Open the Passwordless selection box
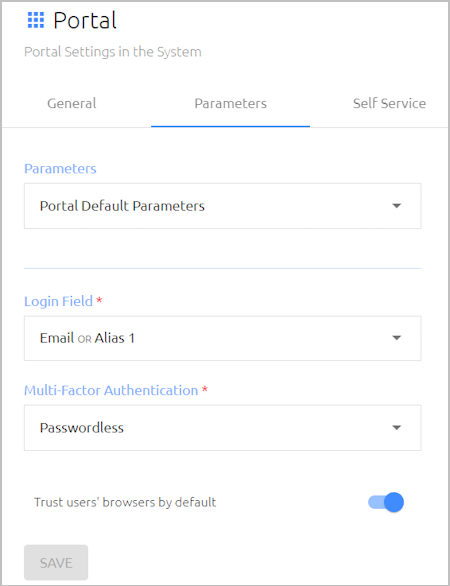Image resolution: width=450 pixels, height=586 pixels. pyautogui.click(x=223, y=428)
